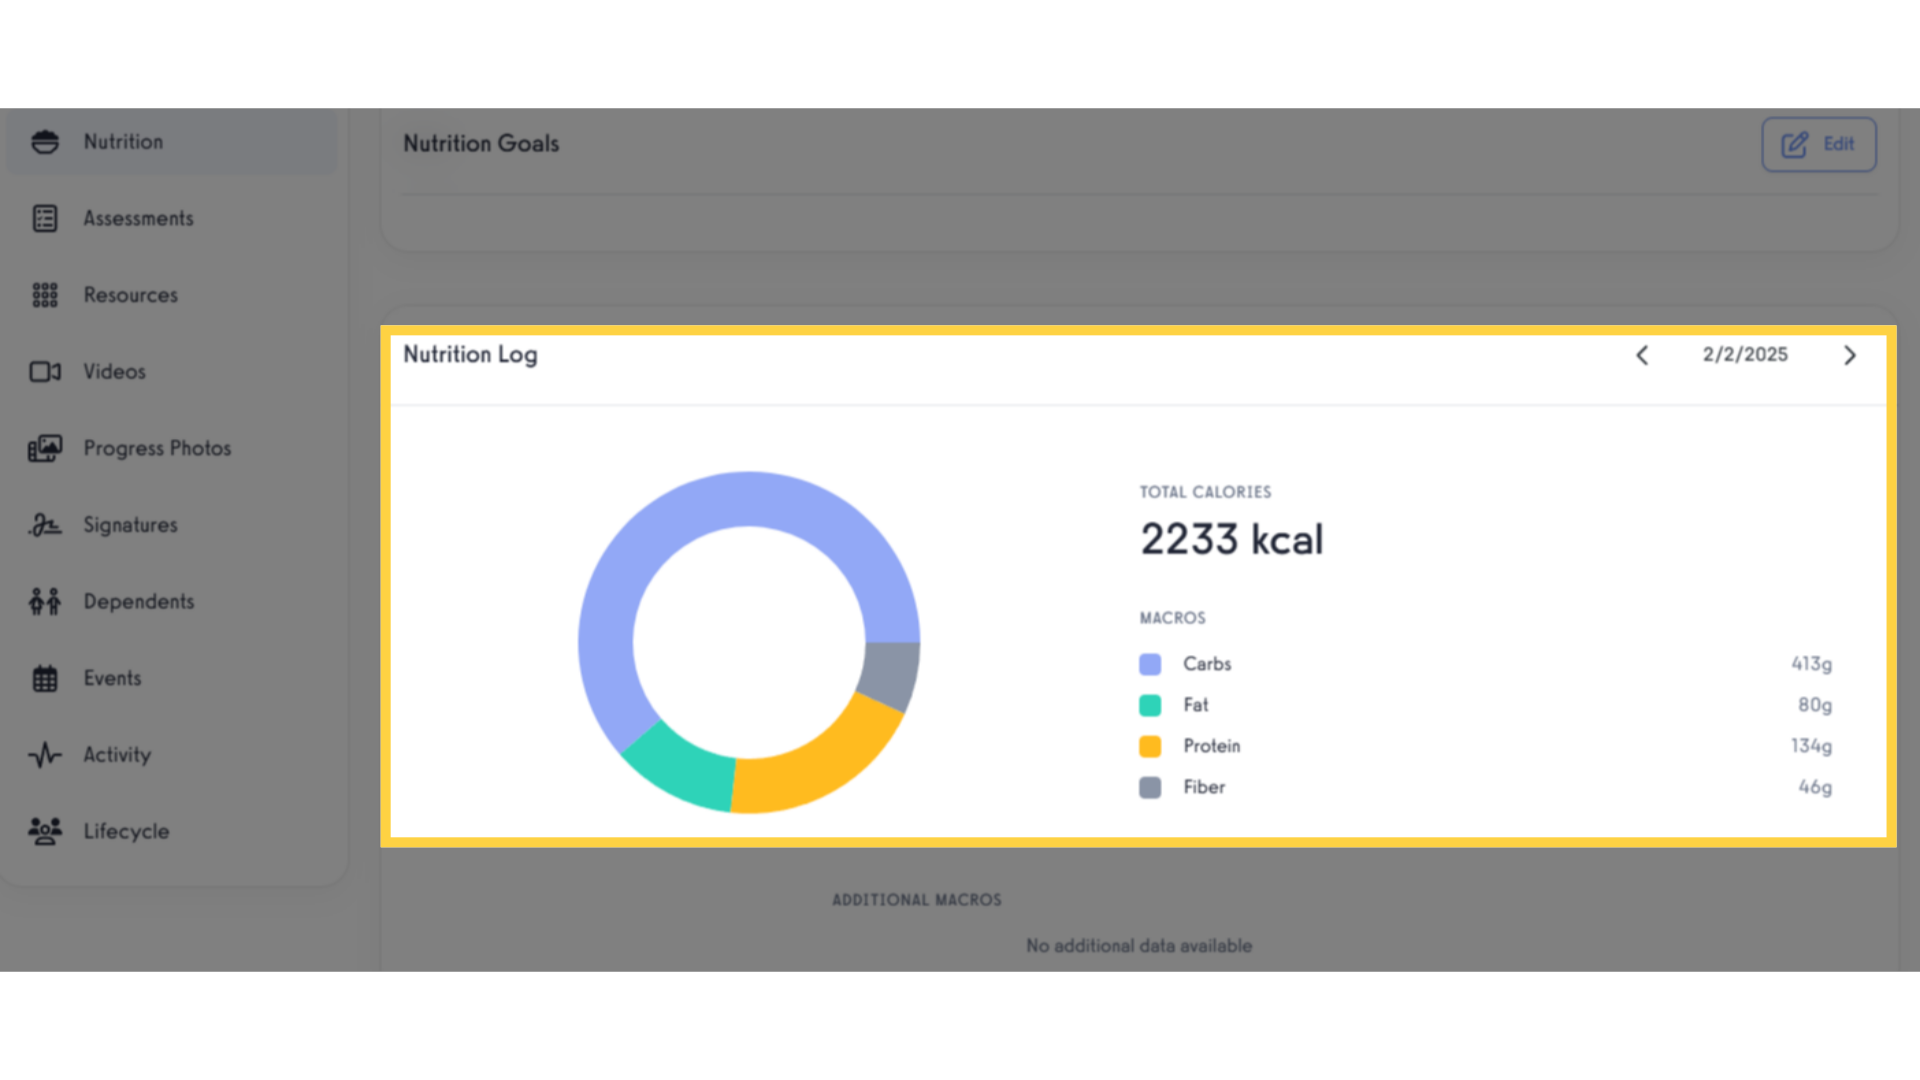Click the Videos sidebar icon
The width and height of the screenshot is (1920, 1080).
(x=45, y=371)
